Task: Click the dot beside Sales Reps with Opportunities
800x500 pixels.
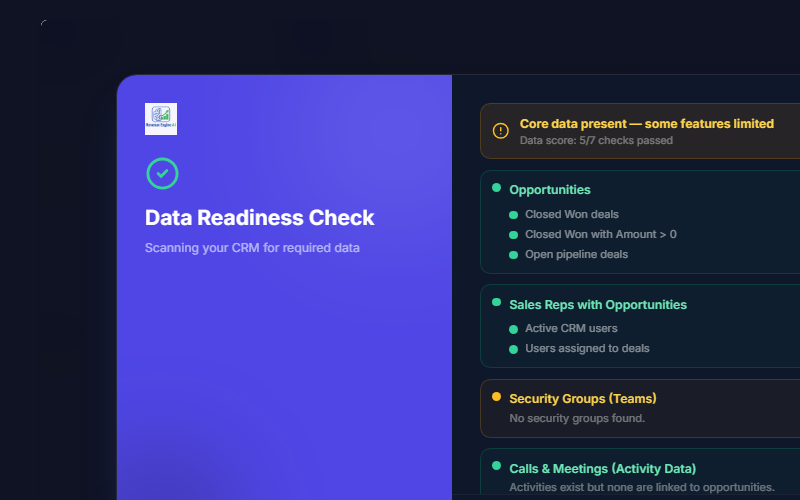Action: (496, 302)
